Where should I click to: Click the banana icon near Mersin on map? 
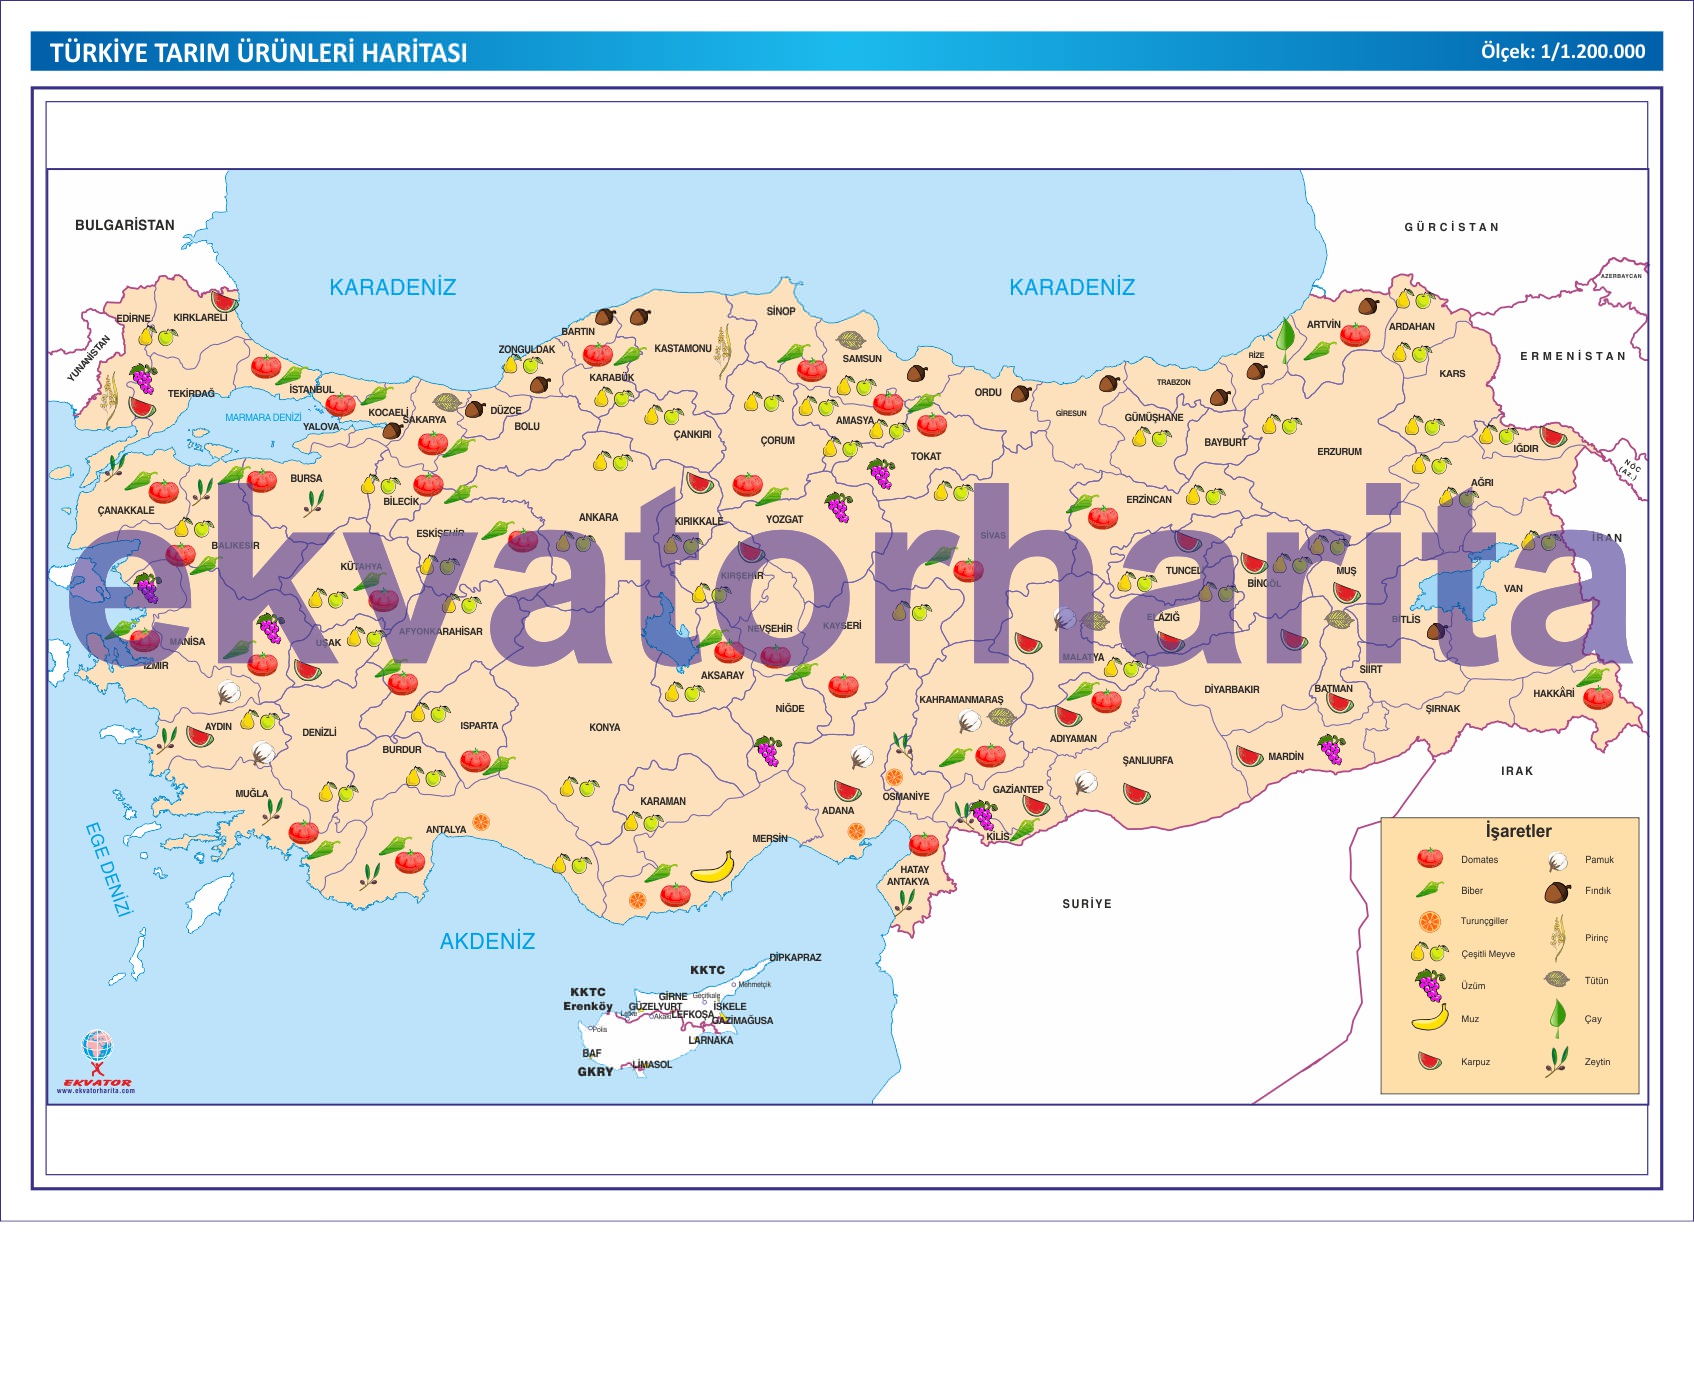point(713,867)
